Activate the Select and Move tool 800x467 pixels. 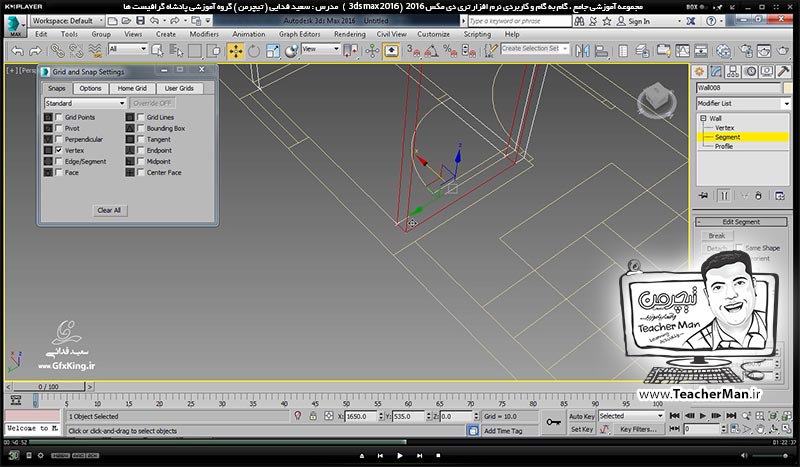[235, 51]
